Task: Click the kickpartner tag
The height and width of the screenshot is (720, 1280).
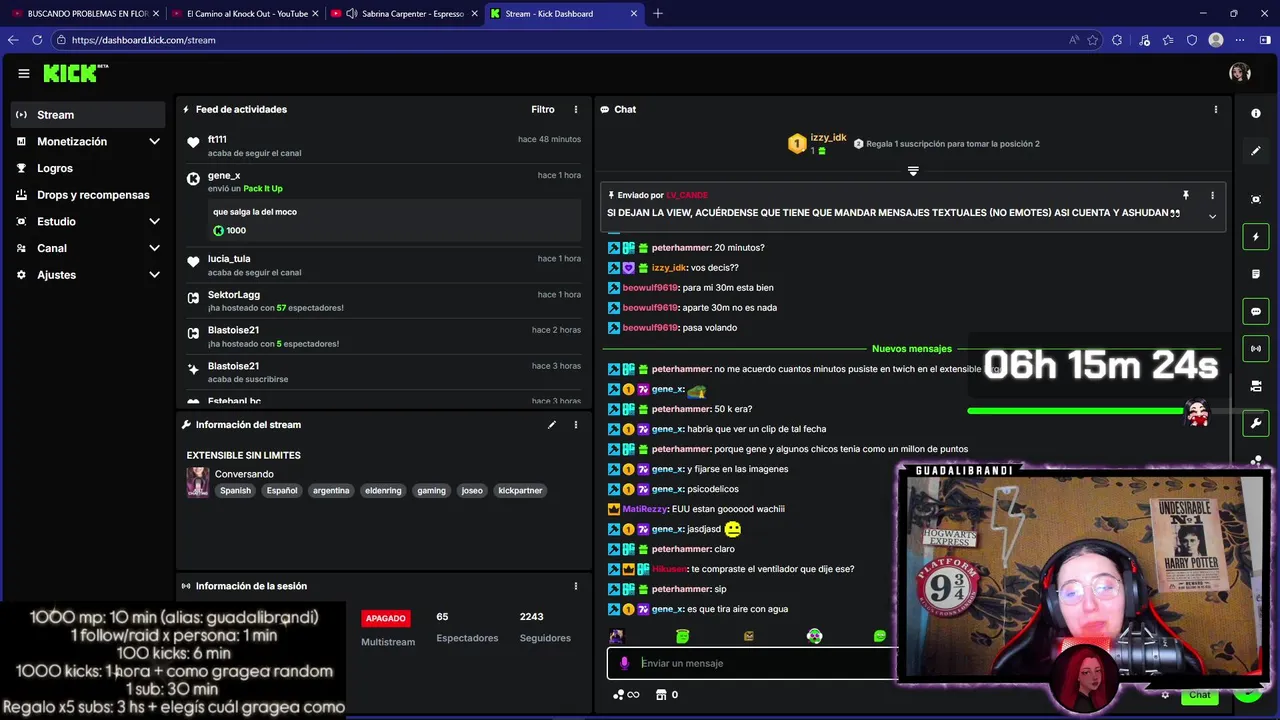Action: 520,491
